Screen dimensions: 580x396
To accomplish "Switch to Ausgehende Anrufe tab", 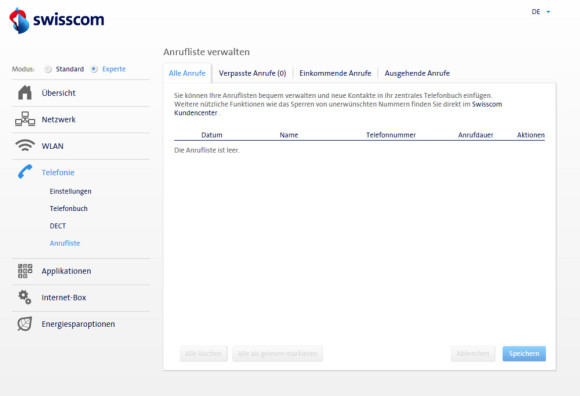I will 417,73.
